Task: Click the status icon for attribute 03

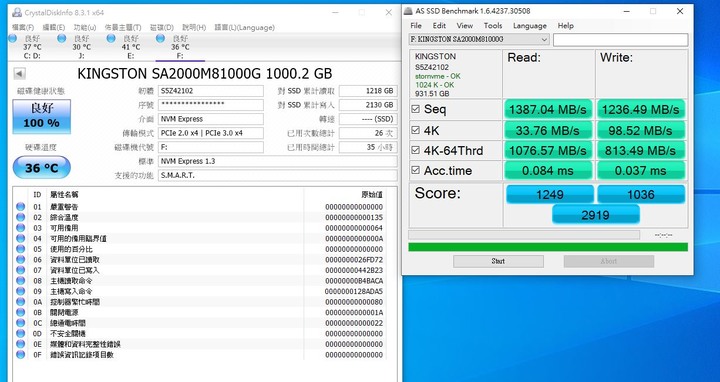Action: [21, 228]
